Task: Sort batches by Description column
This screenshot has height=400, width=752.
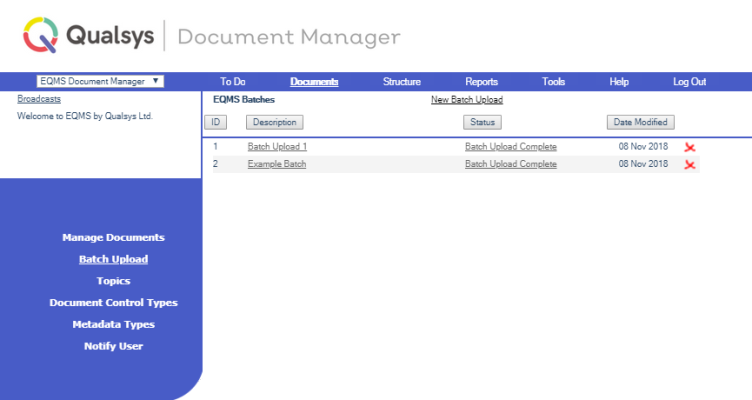Action: (274, 122)
